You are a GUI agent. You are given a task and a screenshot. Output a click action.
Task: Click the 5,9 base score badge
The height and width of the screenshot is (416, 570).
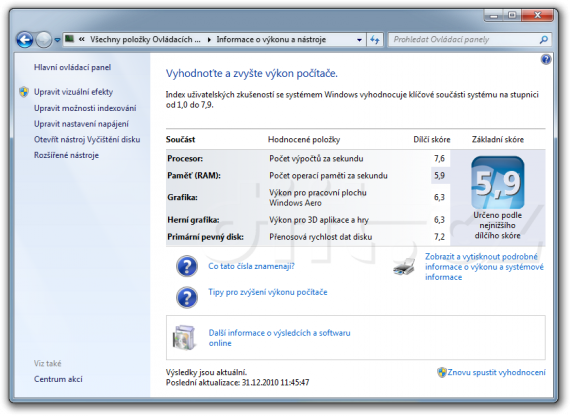click(x=498, y=183)
